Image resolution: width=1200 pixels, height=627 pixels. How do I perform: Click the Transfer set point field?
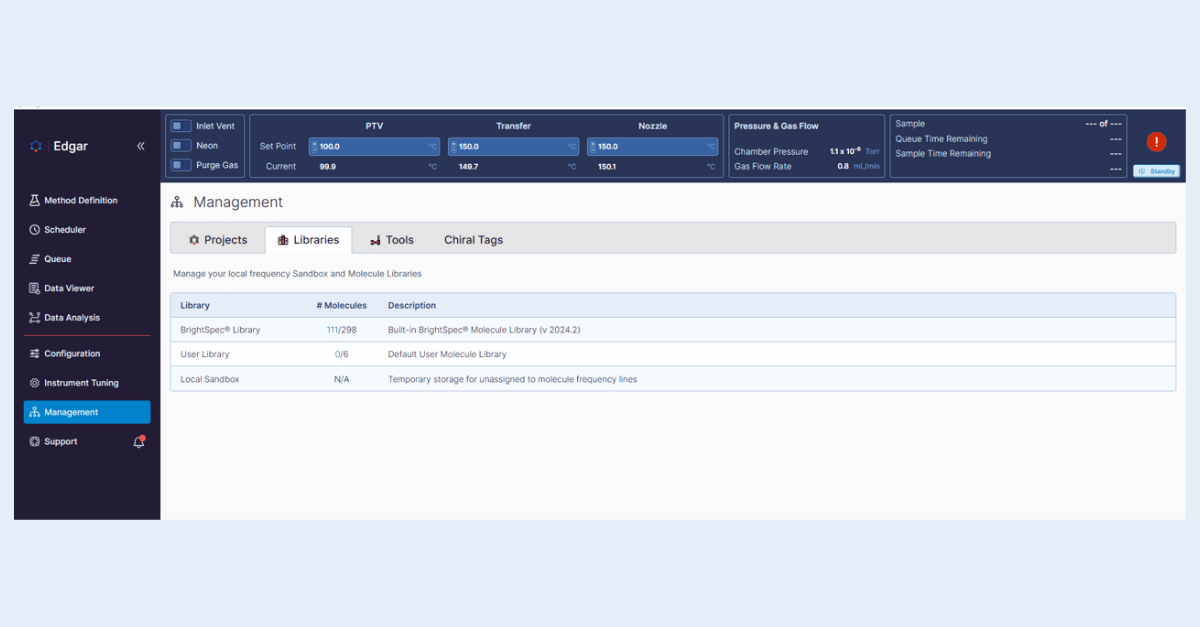click(513, 146)
